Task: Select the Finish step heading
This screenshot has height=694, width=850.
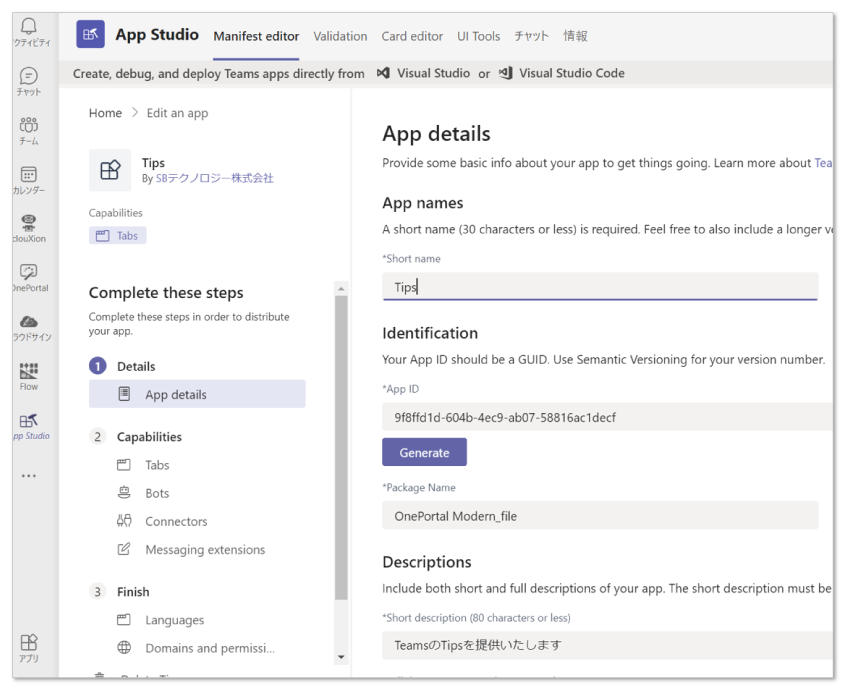Action: pos(133,592)
